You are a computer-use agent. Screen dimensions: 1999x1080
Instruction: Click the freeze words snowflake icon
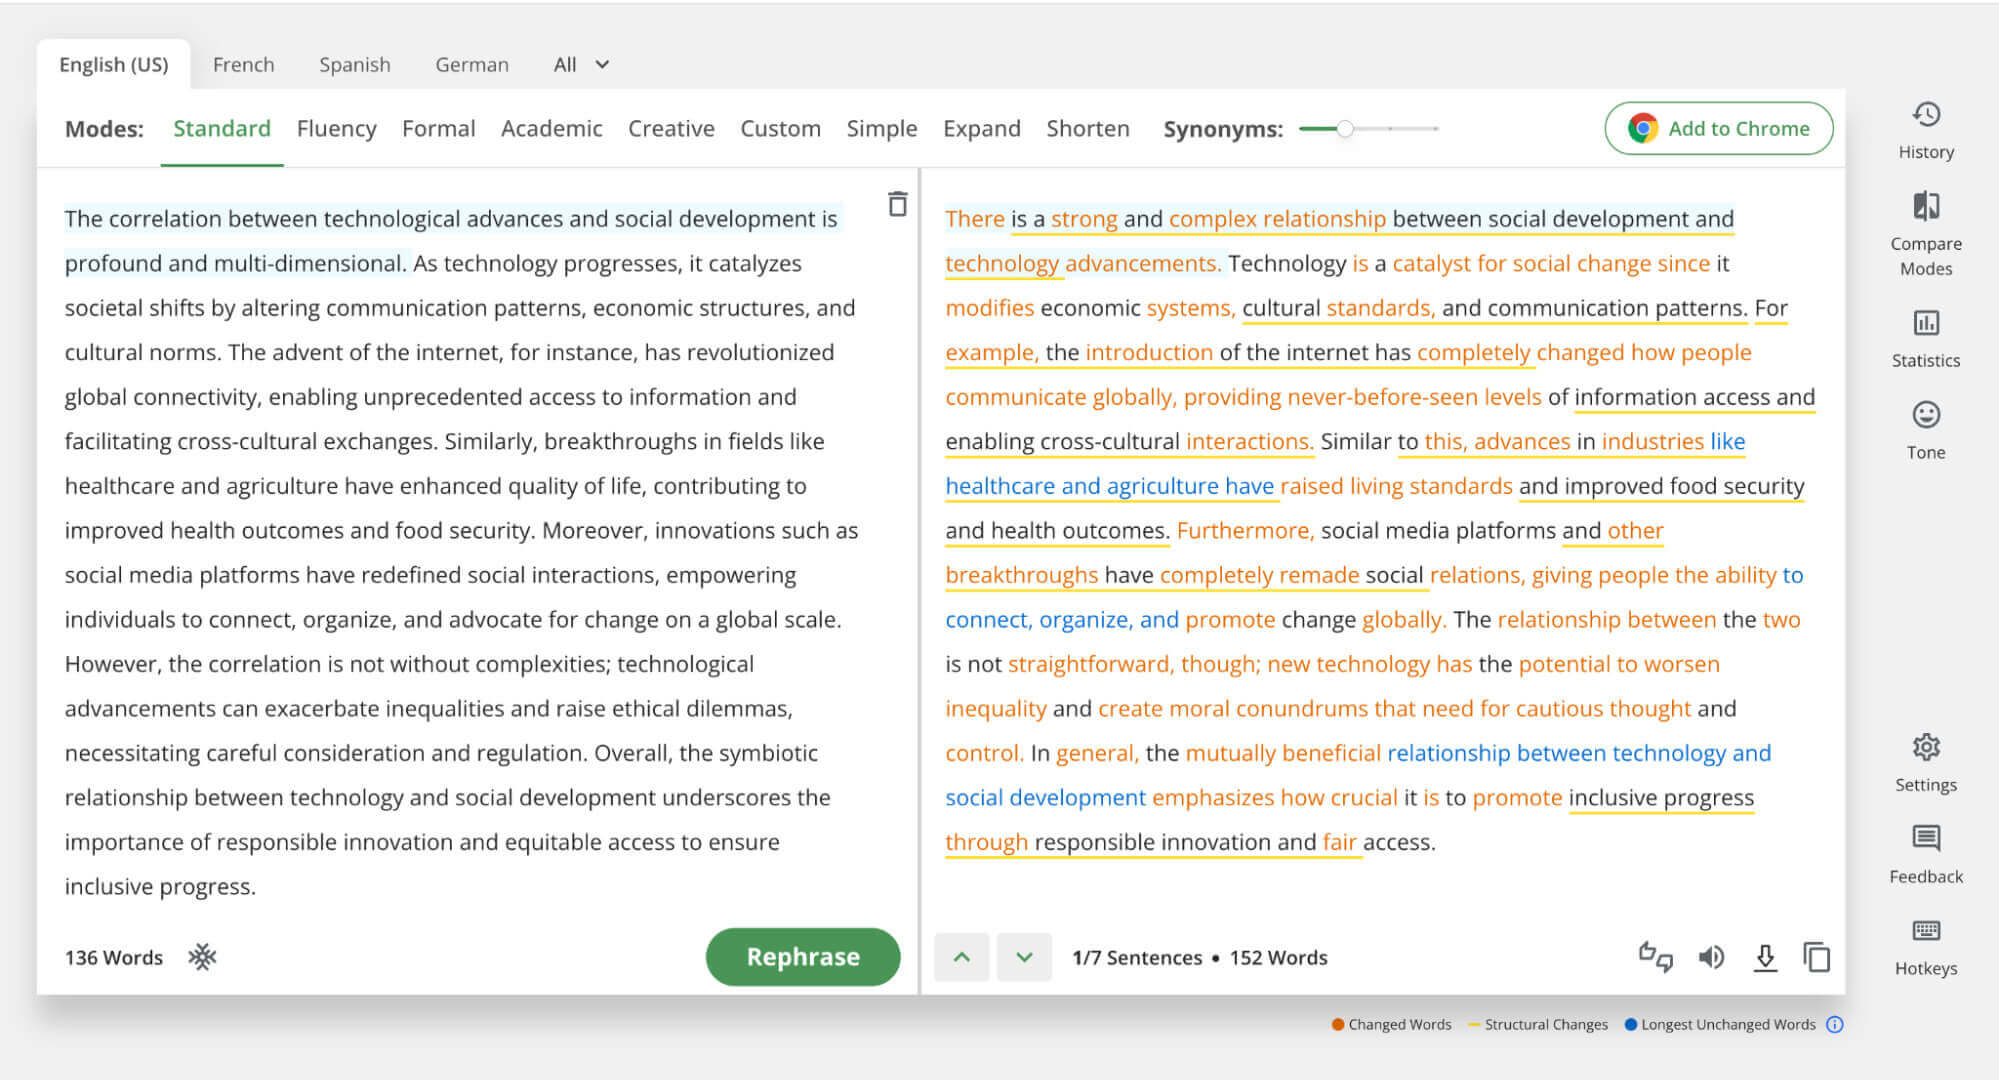tap(202, 957)
